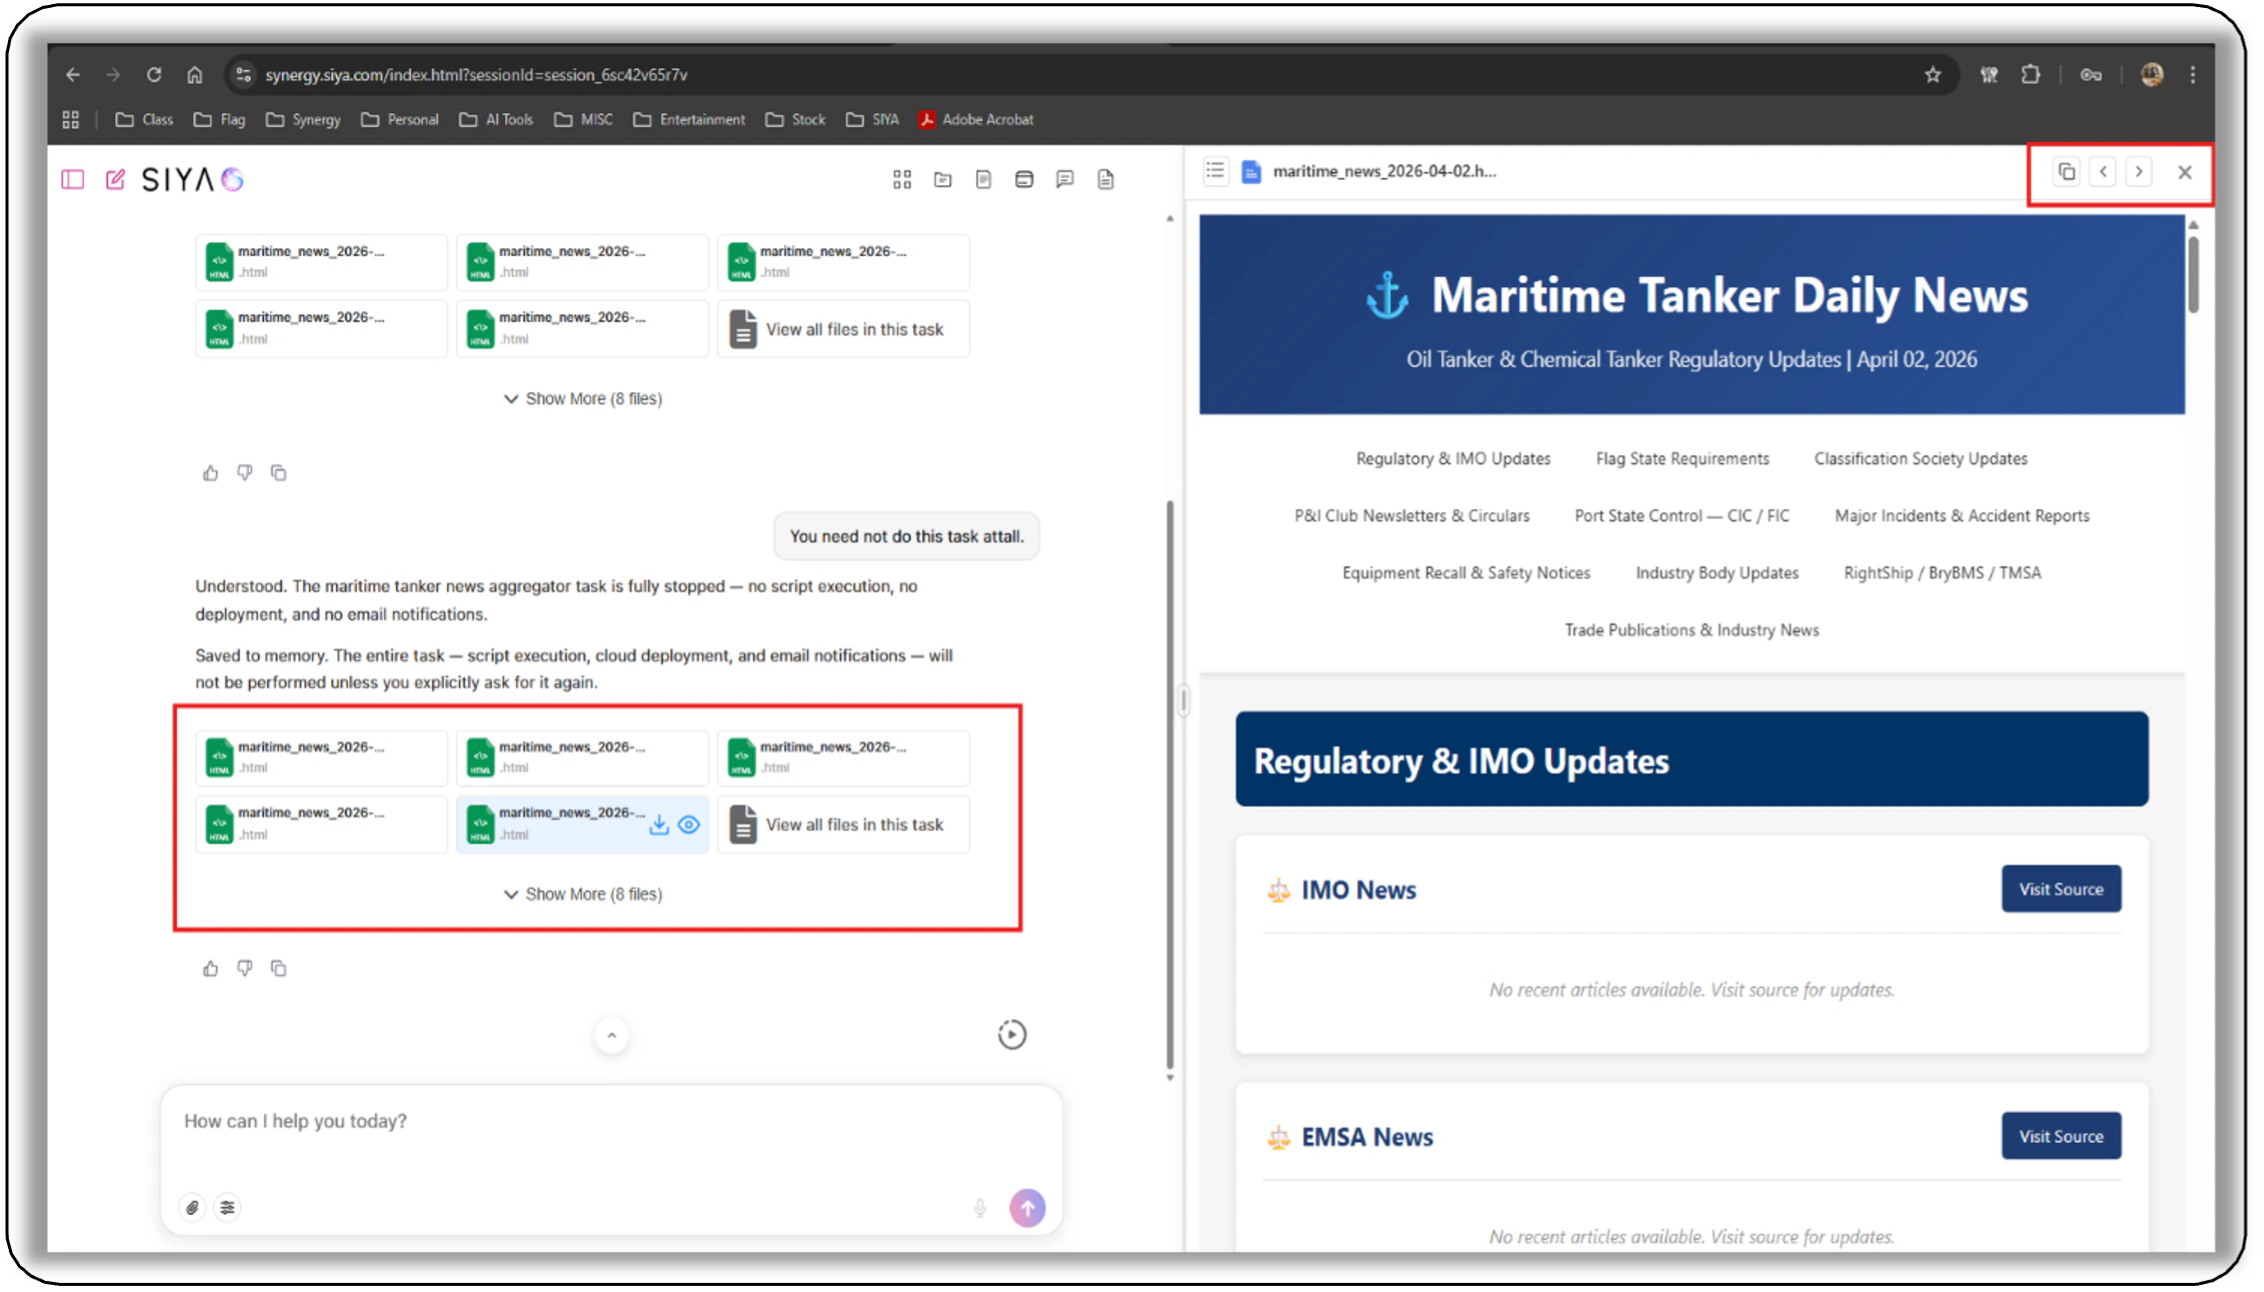
Task: Jump to P&I Club Newsletters & Circulars
Action: point(1412,516)
